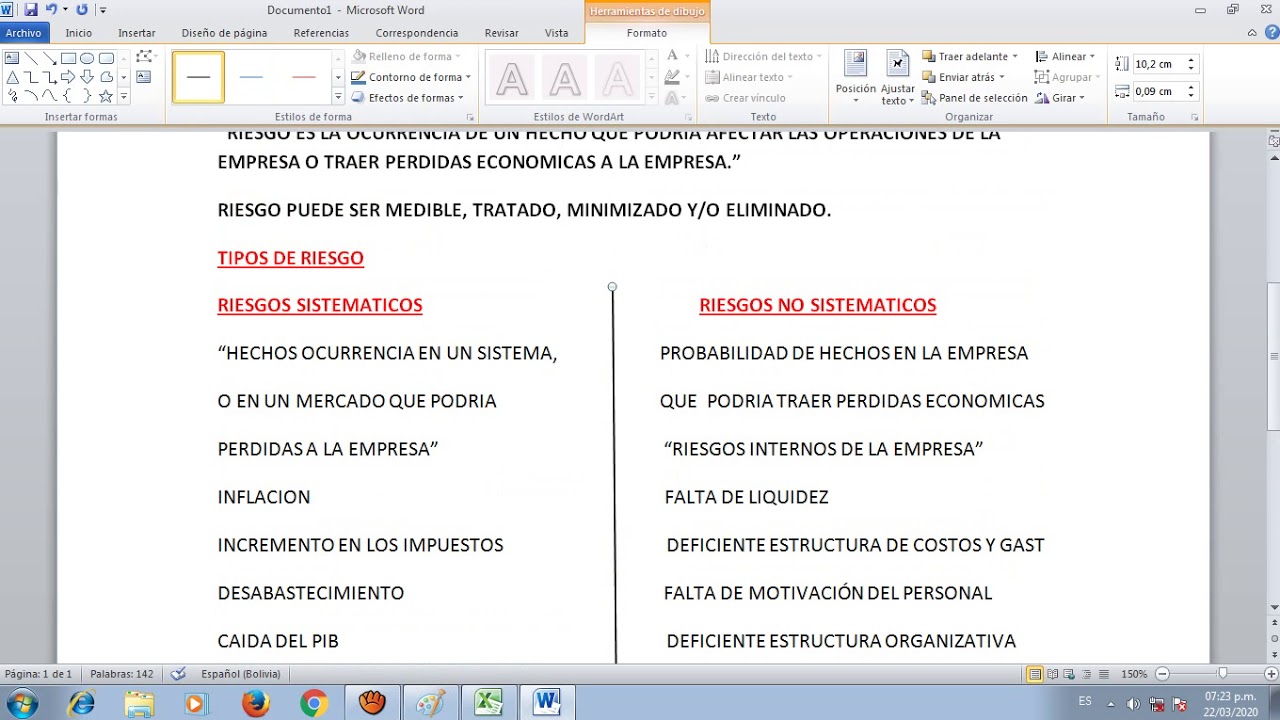Click 150% zoom level
1280x720 pixels.
1134,674
